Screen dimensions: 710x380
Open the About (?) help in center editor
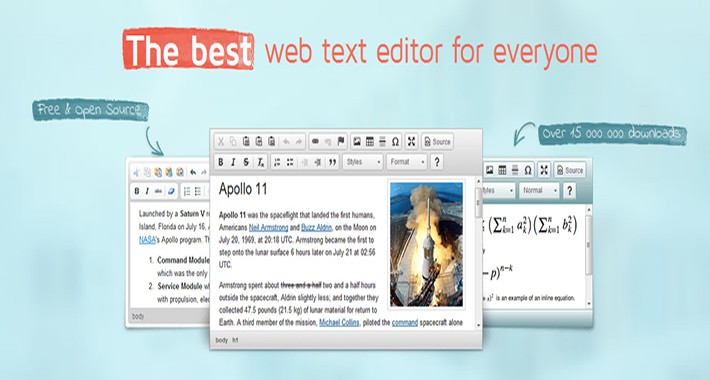(437, 162)
